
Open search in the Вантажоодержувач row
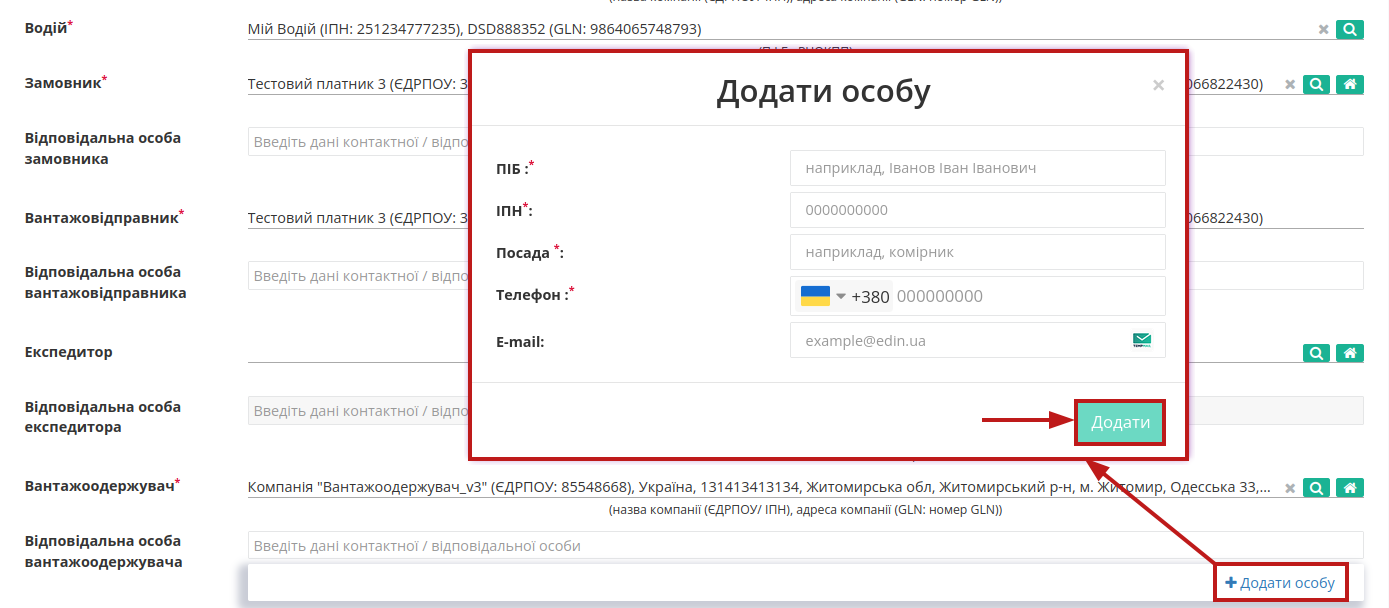1317,488
